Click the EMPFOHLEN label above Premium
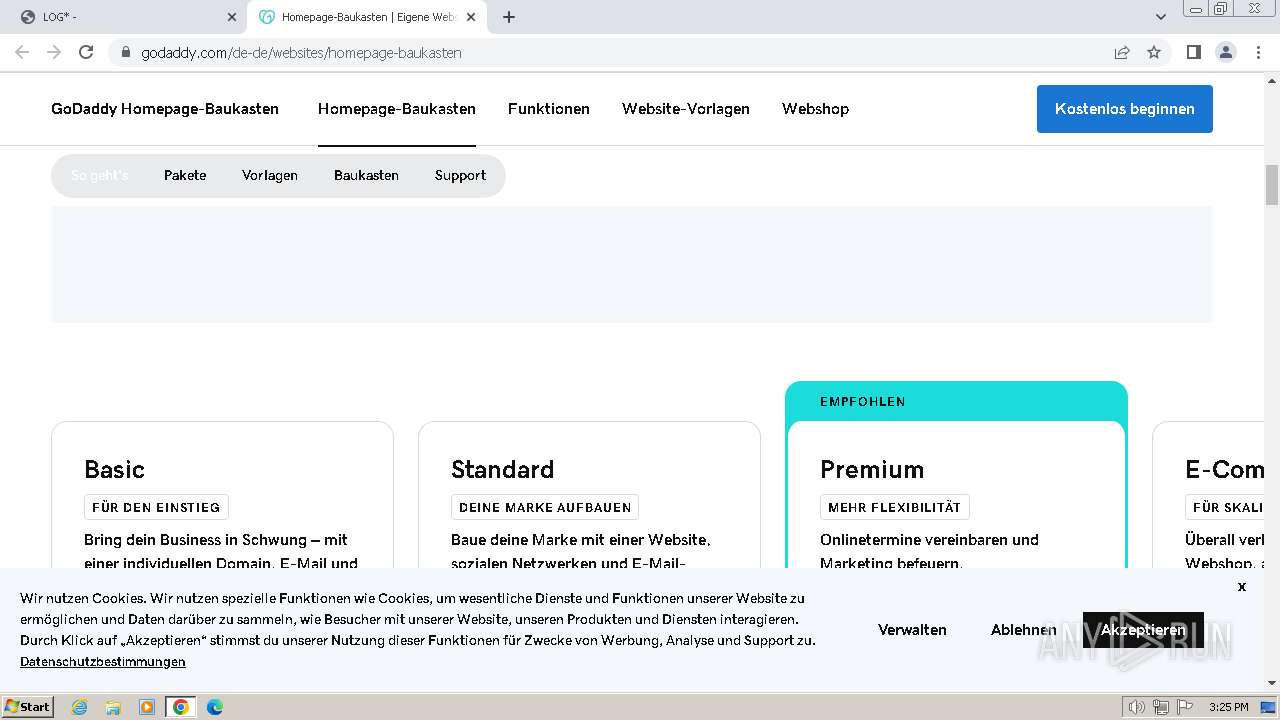The height and width of the screenshot is (720, 1280). tap(862, 402)
